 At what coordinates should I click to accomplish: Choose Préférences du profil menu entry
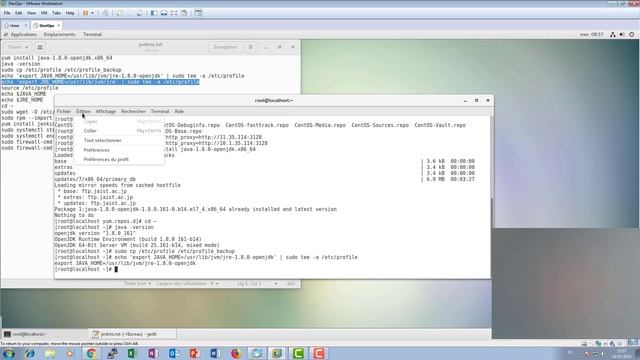120,160
